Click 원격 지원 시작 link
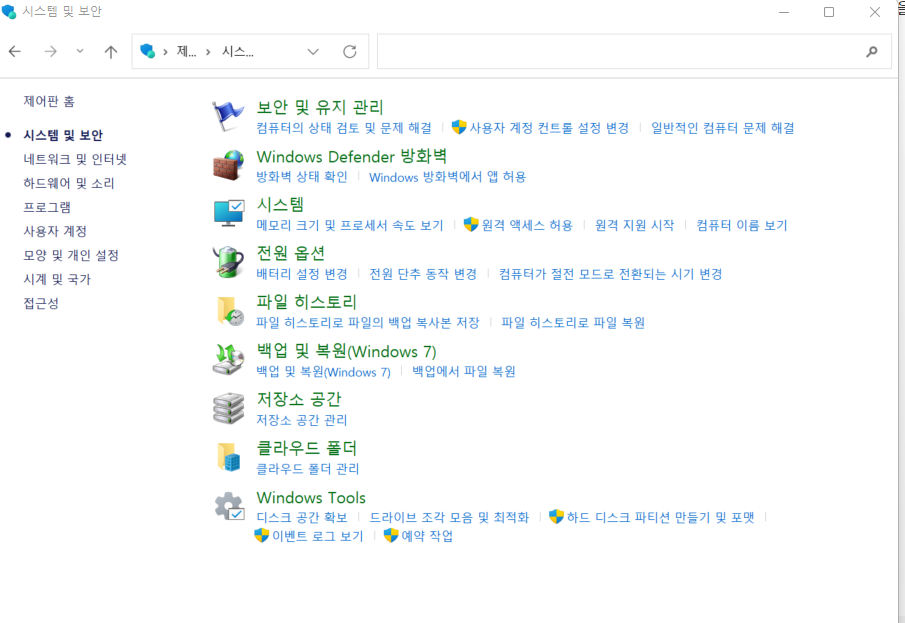This screenshot has width=905, height=623. [x=634, y=225]
